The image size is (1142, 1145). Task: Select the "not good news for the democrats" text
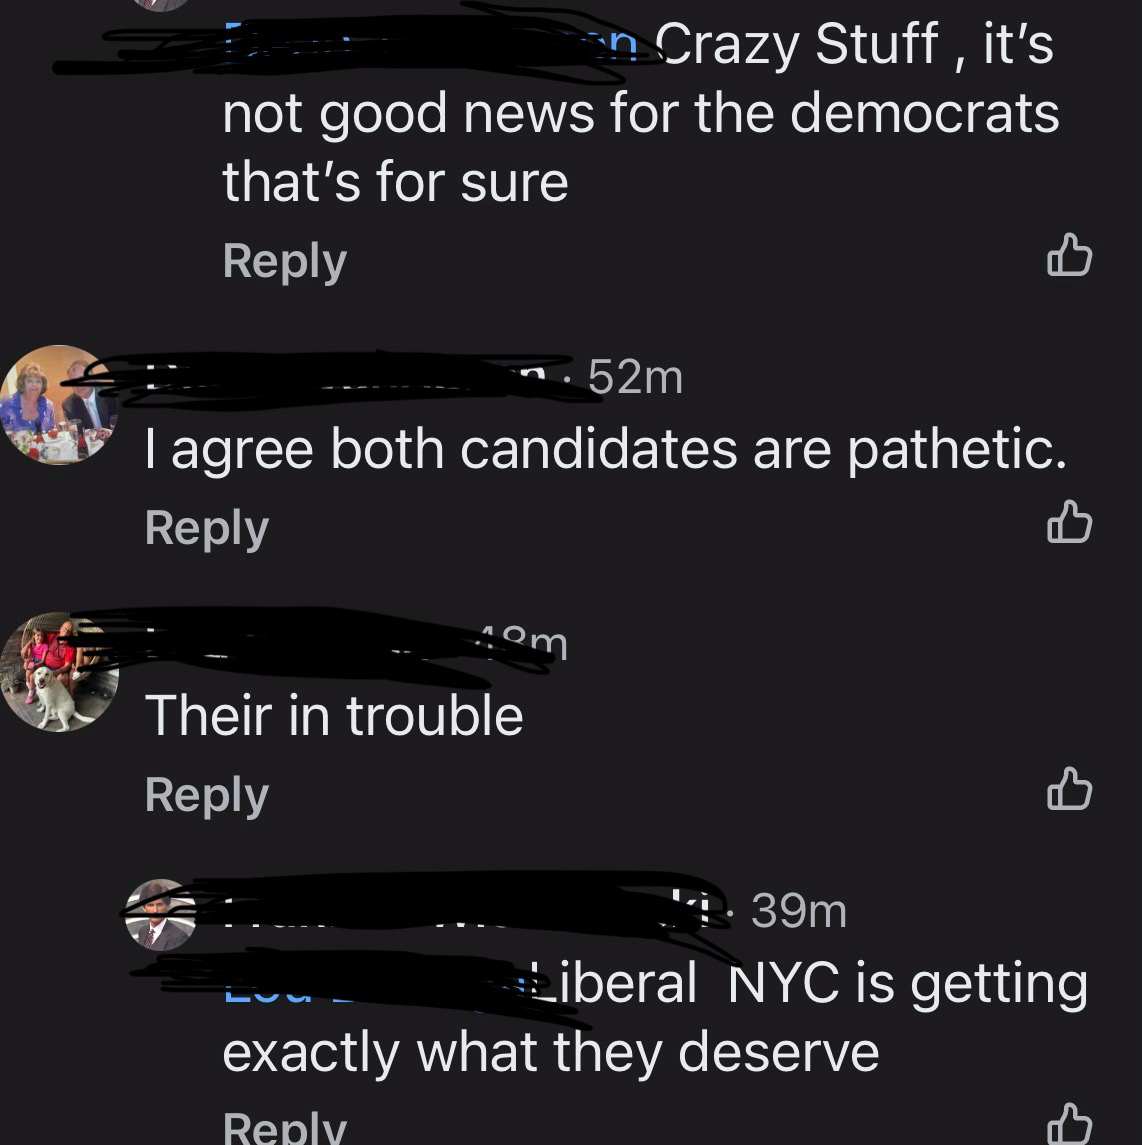(x=640, y=114)
